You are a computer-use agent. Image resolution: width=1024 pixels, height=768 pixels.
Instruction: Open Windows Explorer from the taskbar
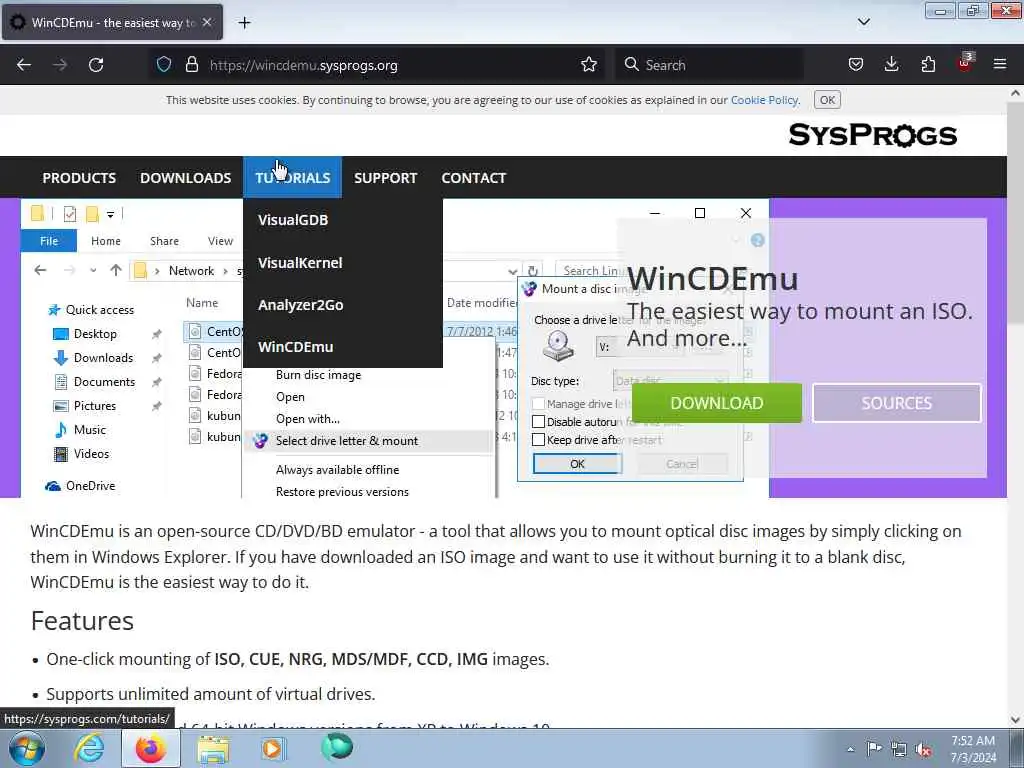pyautogui.click(x=213, y=749)
